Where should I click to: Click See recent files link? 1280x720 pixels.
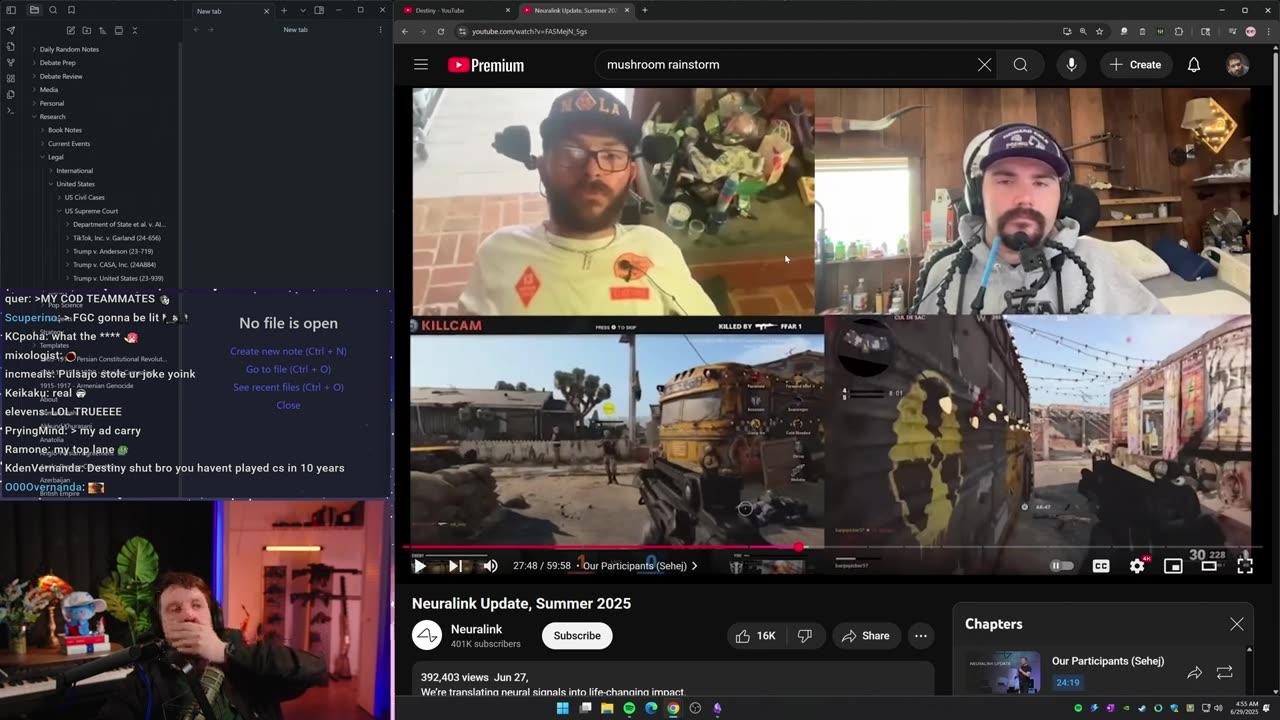coord(288,387)
